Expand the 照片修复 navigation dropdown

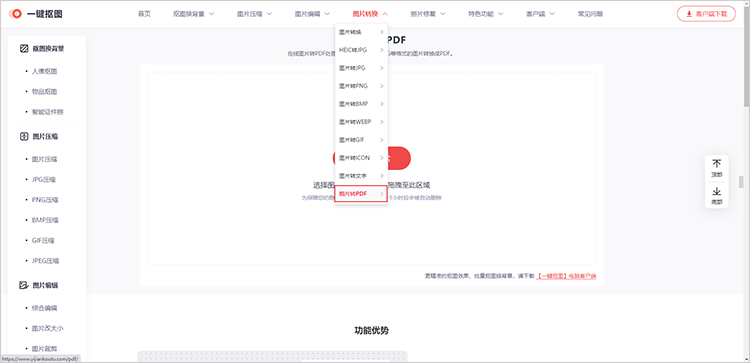(428, 14)
